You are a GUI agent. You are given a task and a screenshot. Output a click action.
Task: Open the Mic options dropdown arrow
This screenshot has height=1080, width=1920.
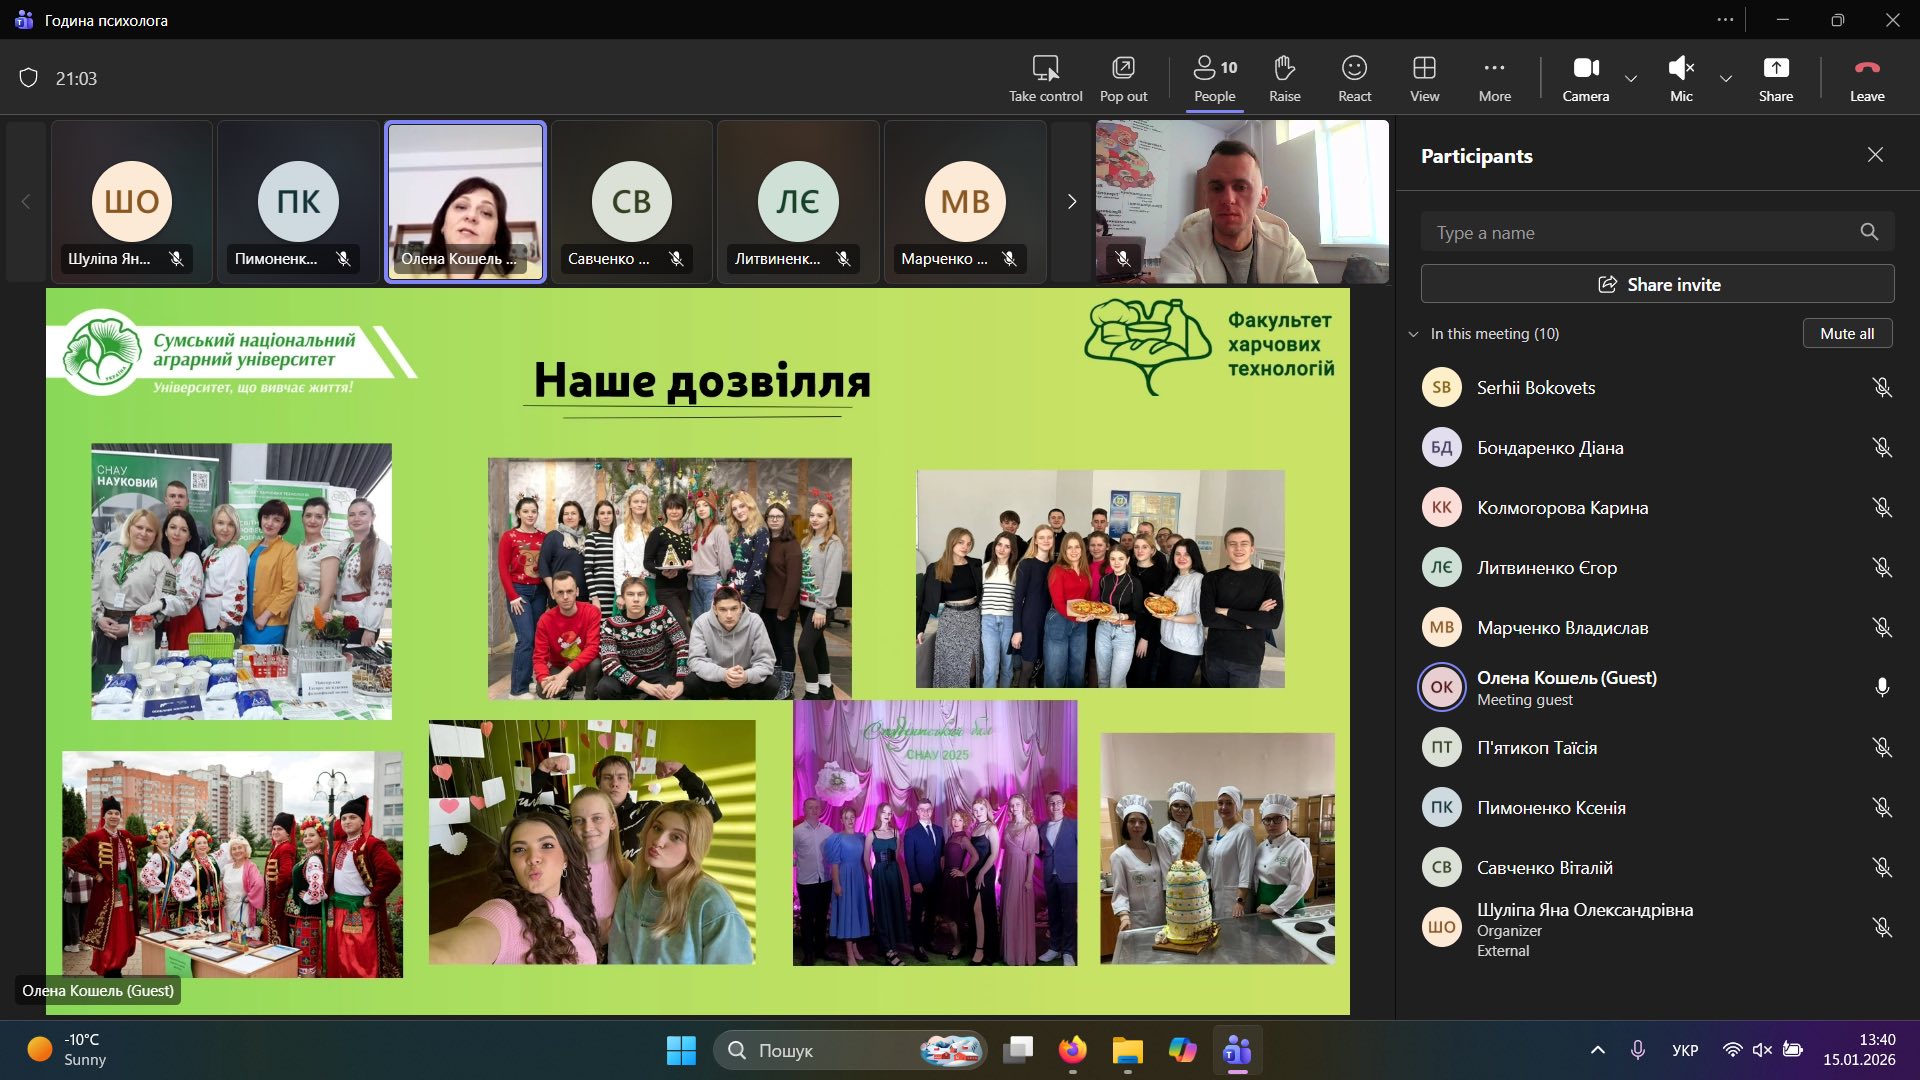click(x=1726, y=78)
